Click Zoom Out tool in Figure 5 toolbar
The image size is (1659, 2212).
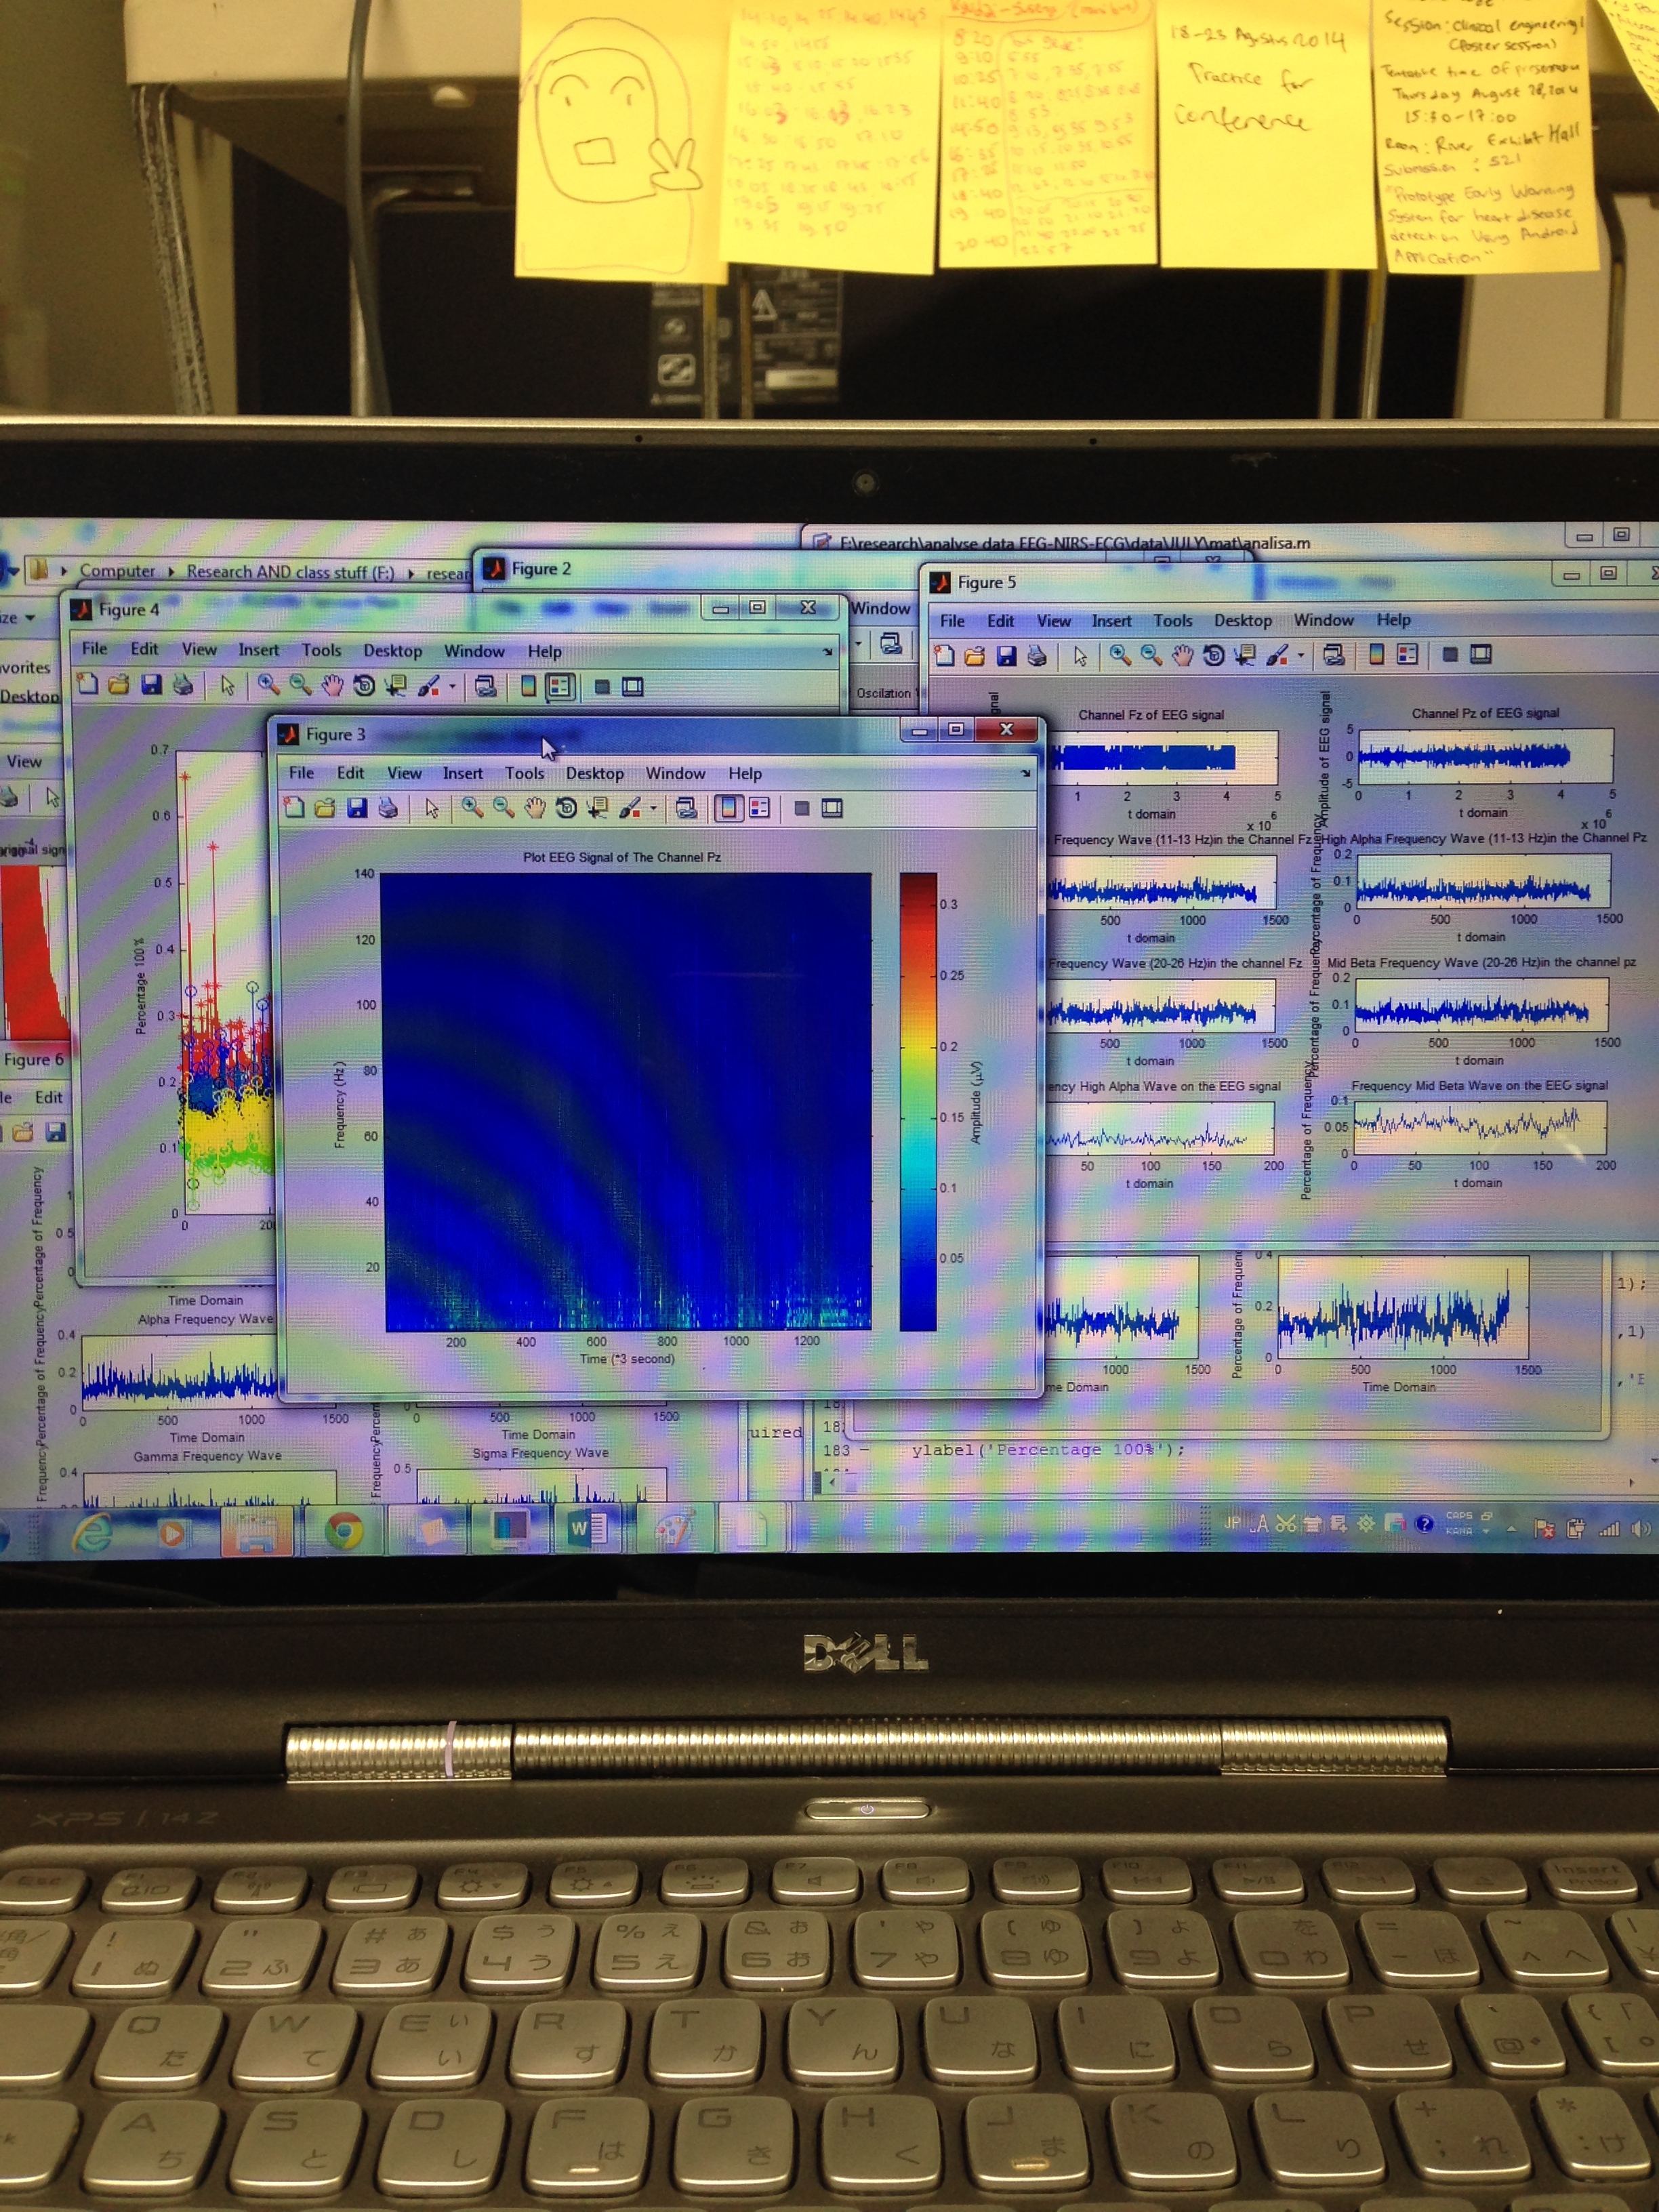pos(1151,655)
